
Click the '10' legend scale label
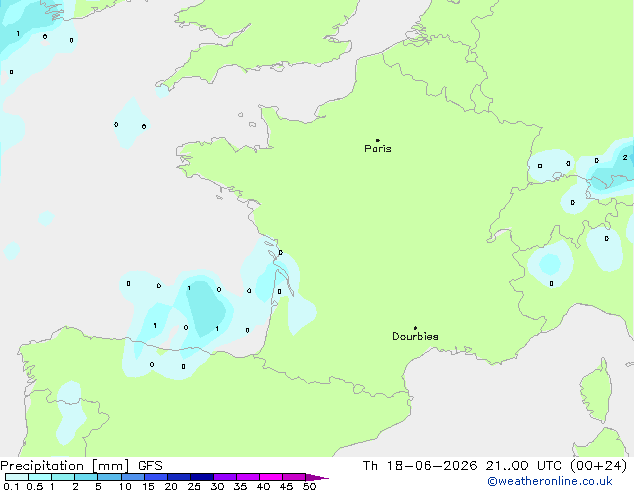[x=125, y=486]
